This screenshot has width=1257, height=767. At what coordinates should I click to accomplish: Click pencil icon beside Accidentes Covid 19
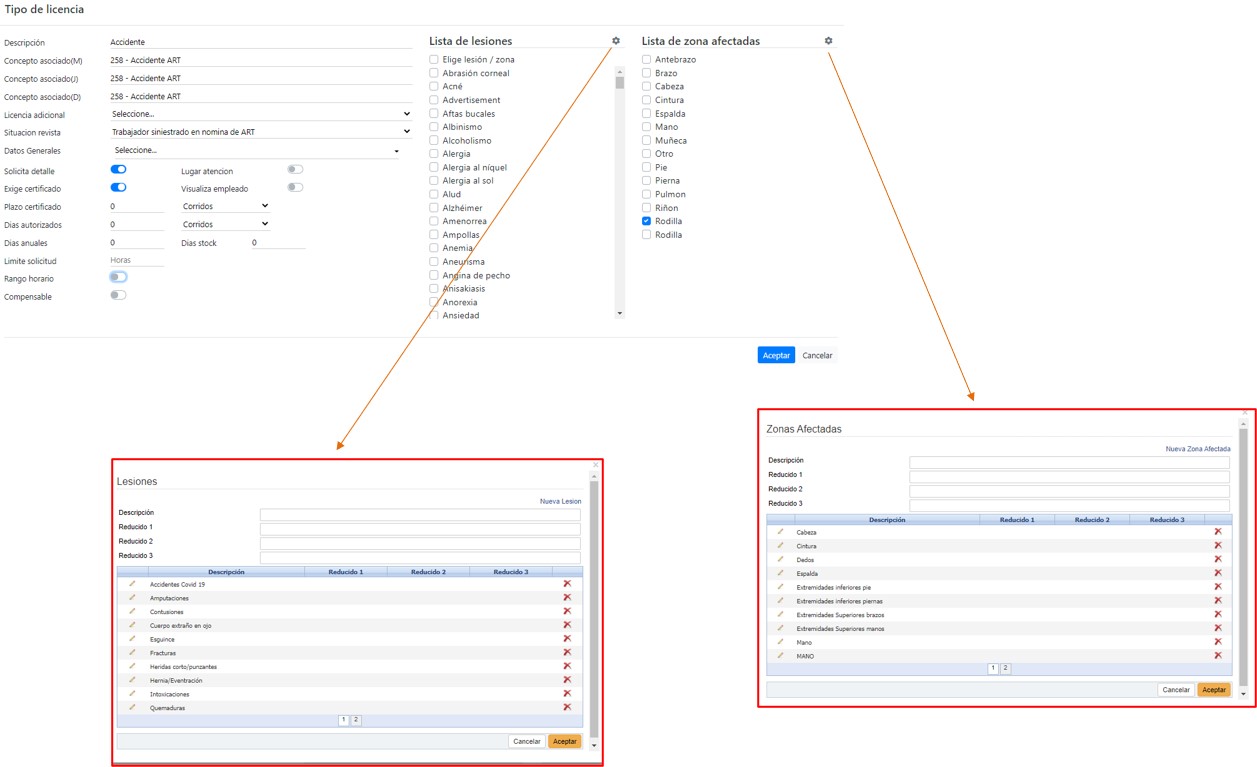[x=132, y=584]
